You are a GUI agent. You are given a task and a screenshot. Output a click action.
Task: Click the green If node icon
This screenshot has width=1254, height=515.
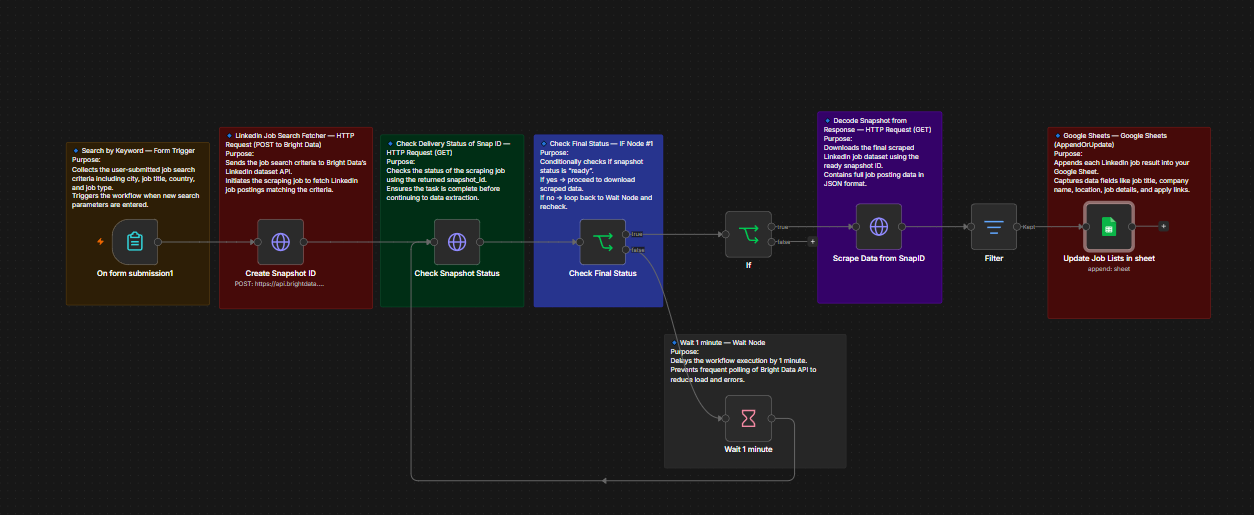[748, 234]
